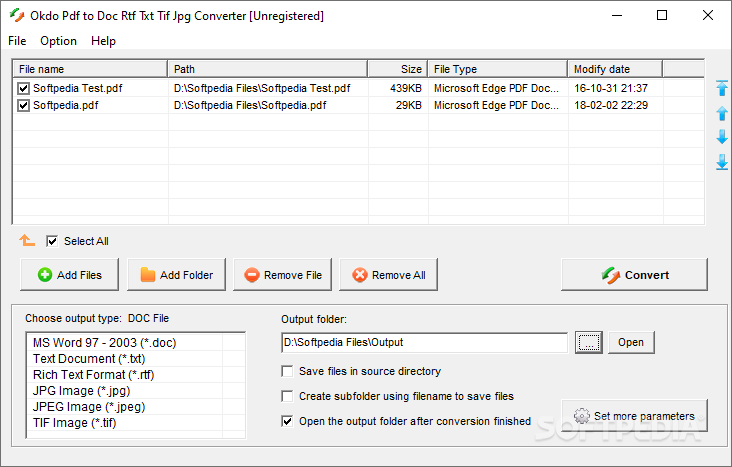Open the Option menu
The height and width of the screenshot is (467, 732).
coord(58,41)
